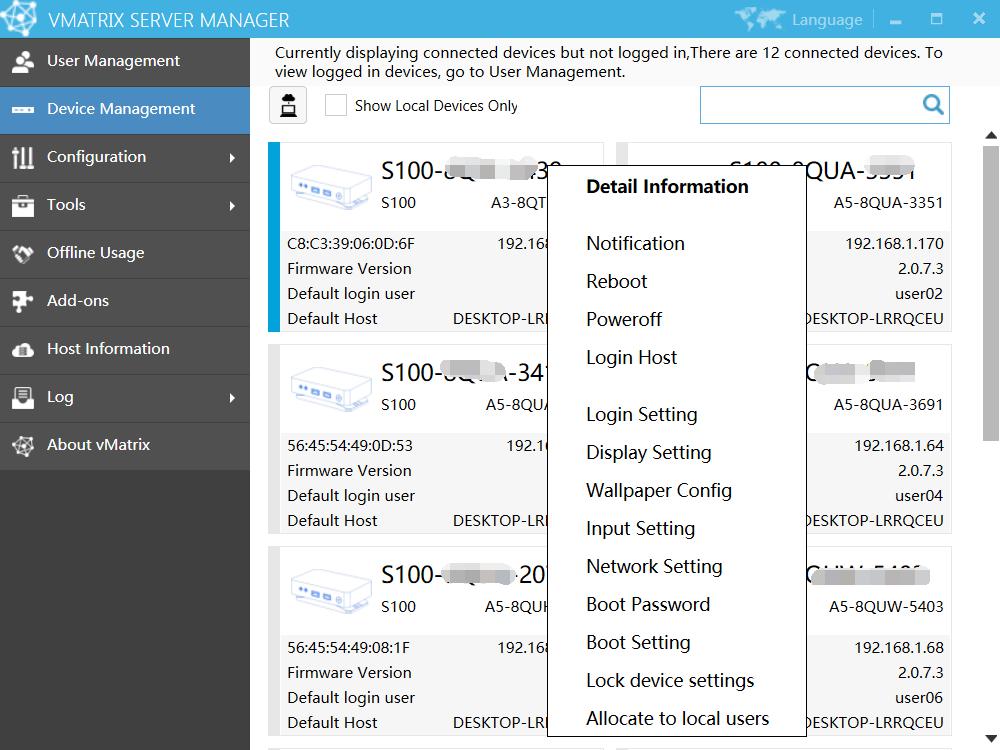Click MAC address 56:45:54:49:0D:53
1000x750 pixels.
click(x=349, y=446)
